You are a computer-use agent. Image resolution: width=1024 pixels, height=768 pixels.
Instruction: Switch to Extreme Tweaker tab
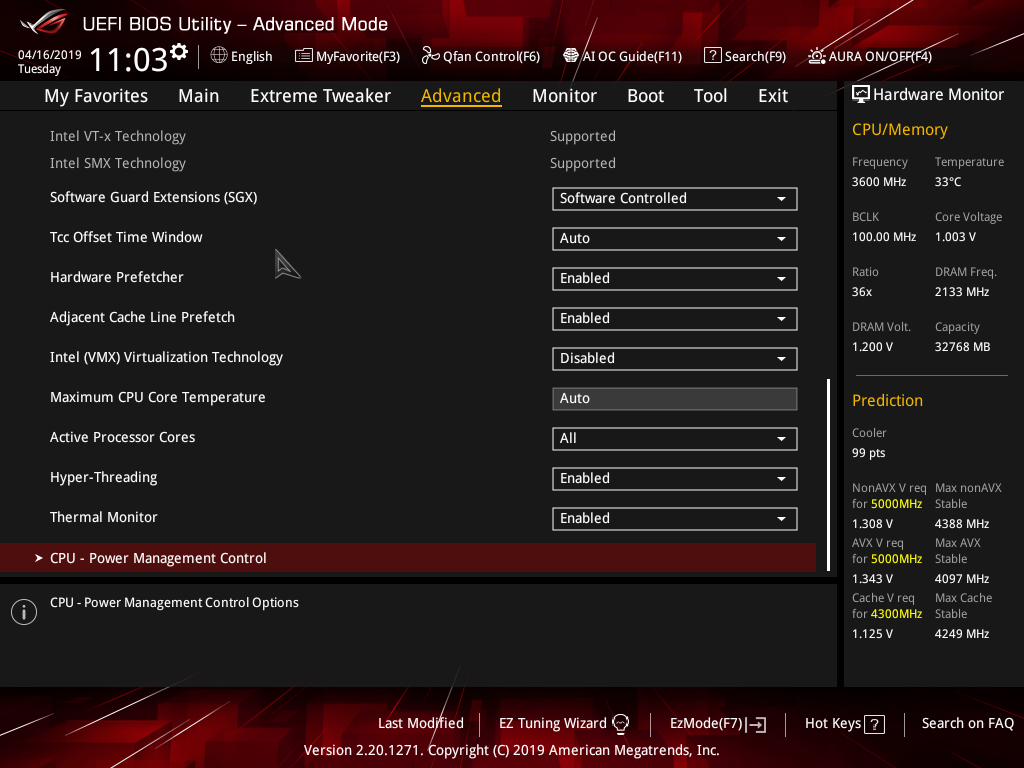pos(320,96)
